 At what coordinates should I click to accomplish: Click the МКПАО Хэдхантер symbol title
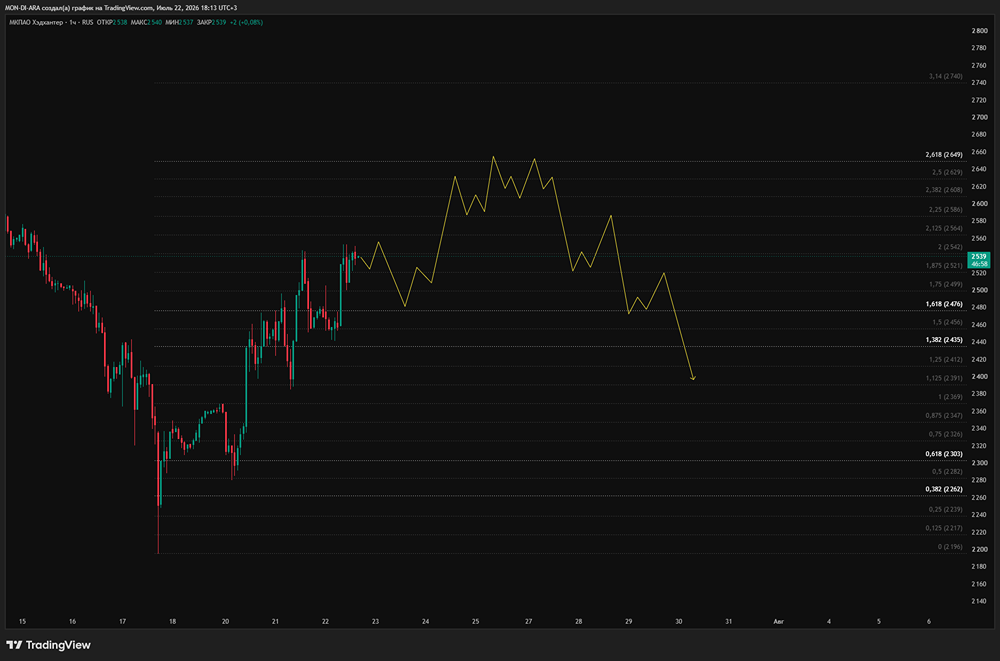[x=38, y=22]
